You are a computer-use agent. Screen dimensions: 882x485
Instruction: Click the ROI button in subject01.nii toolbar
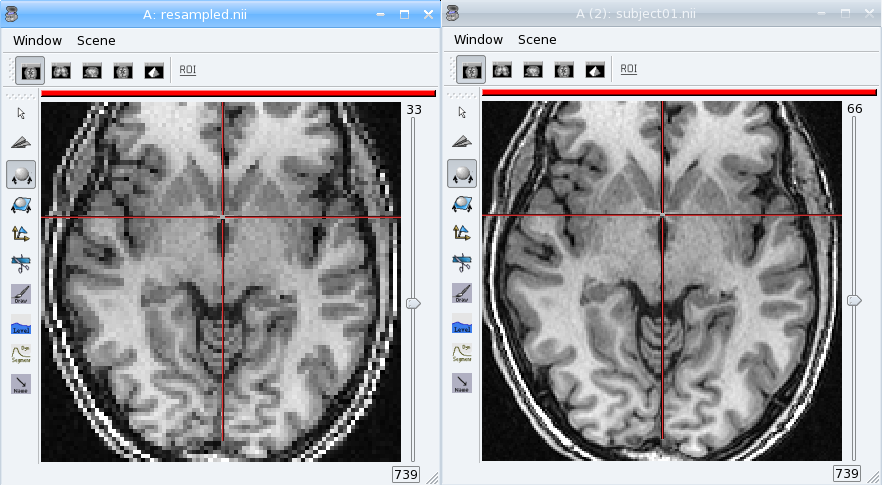click(629, 69)
